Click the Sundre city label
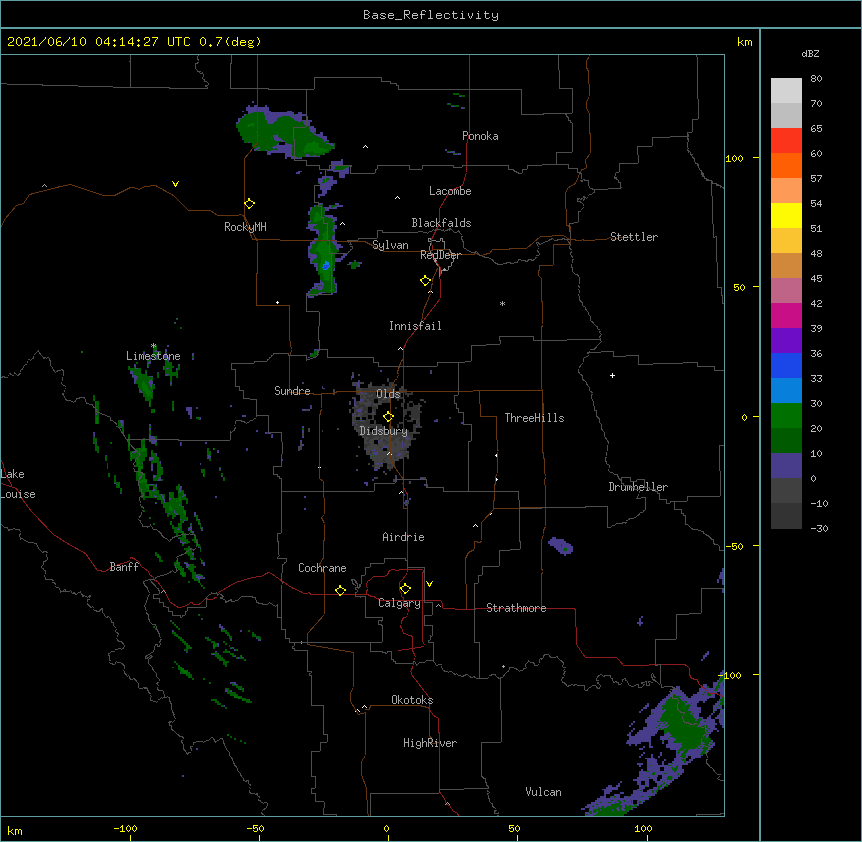The width and height of the screenshot is (862, 842). [292, 391]
